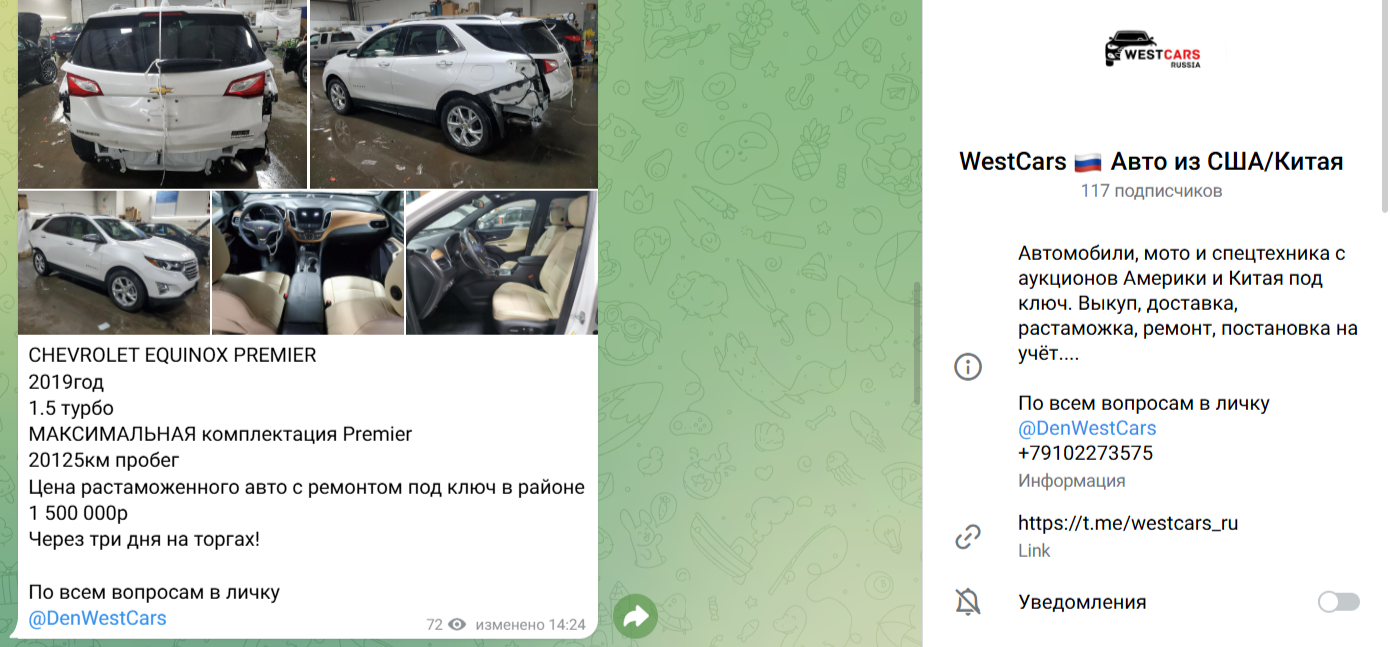Click the https://t.me/westcars_ru channel link
This screenshot has width=1390, height=647.
[1128, 522]
